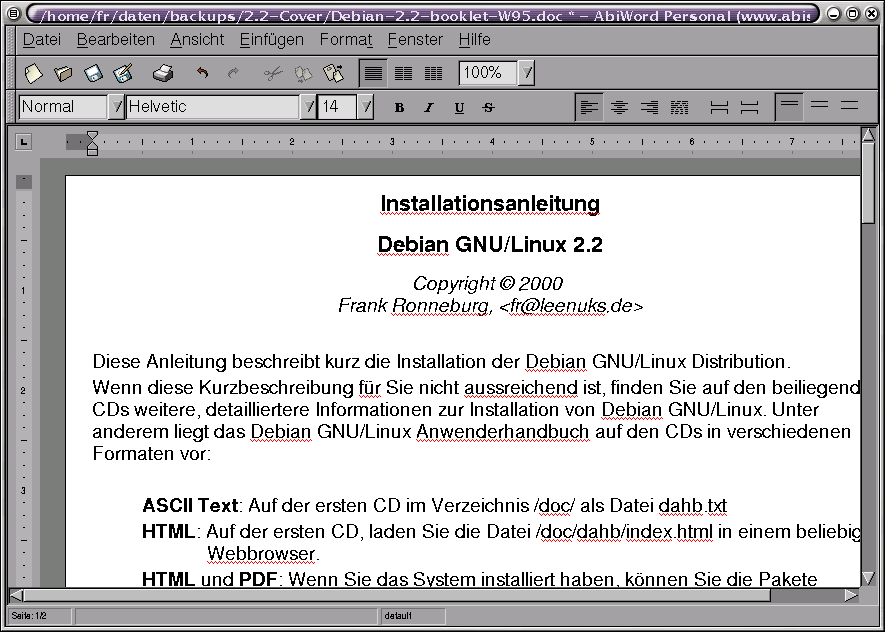
Task: Toggle underline with the U button
Action: pos(459,107)
